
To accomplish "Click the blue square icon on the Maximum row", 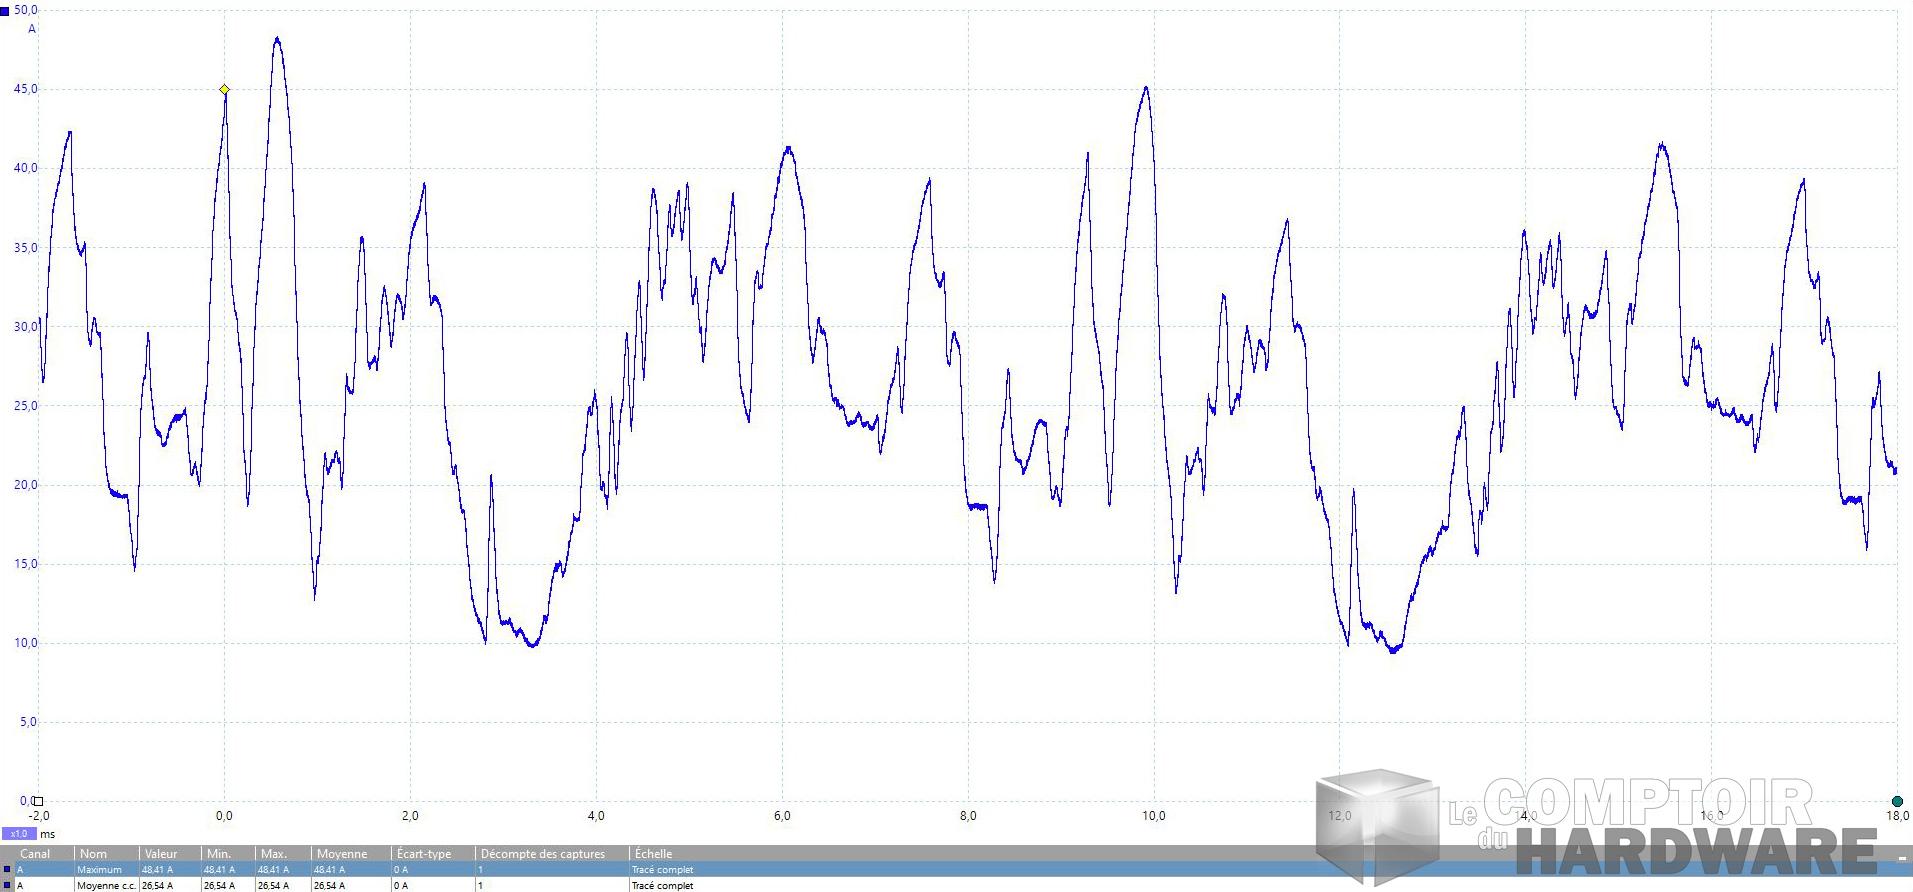I will pos(6,870).
